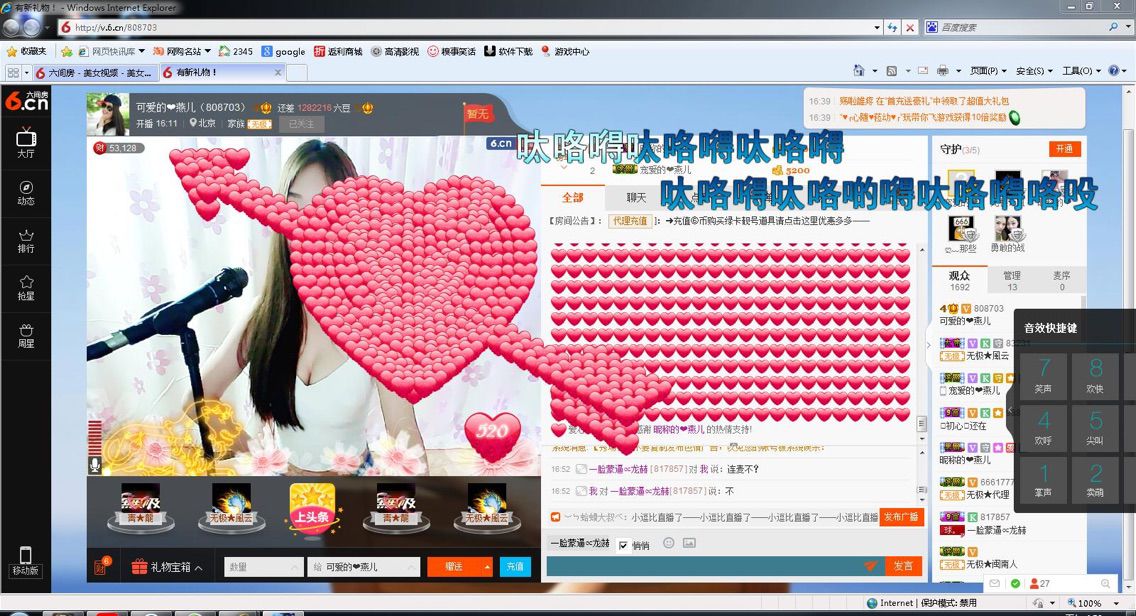Screen dimensions: 1136x616
Task: Open the 周星 weekly star sidebar icon
Action: coord(26,336)
